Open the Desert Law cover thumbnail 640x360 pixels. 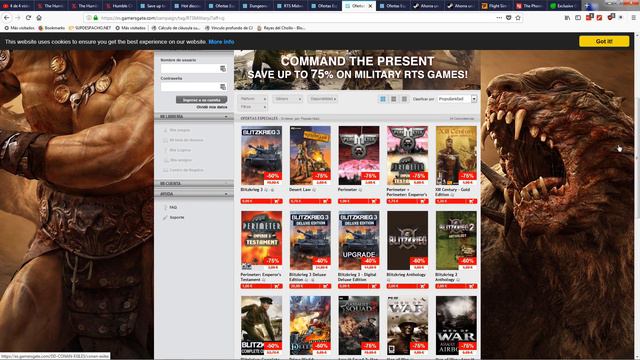point(310,156)
